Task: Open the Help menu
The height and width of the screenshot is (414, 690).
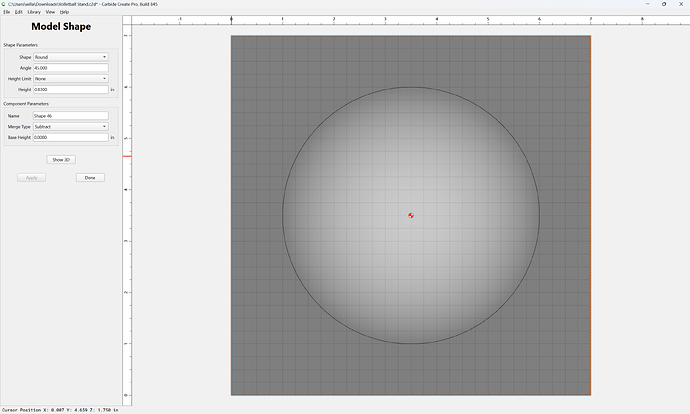Action: (x=64, y=12)
